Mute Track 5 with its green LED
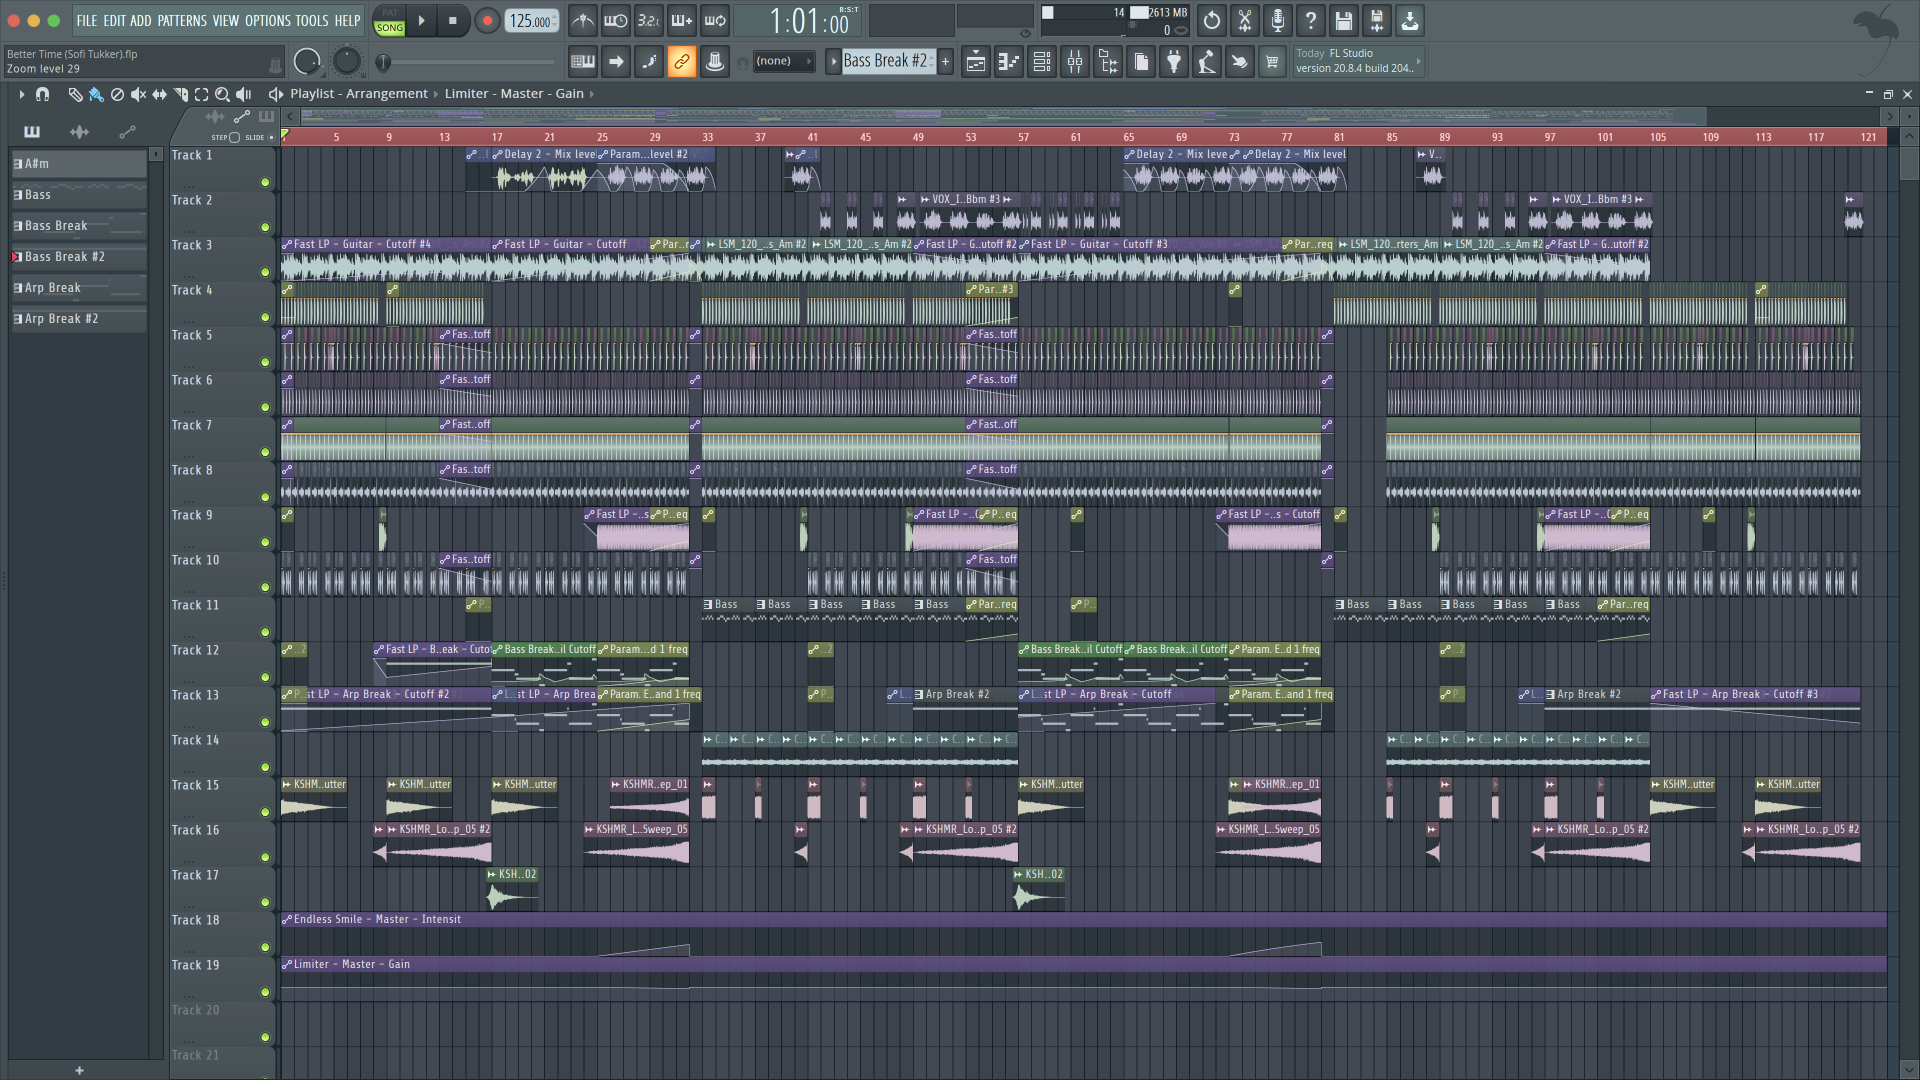The height and width of the screenshot is (1080, 1920). pyautogui.click(x=265, y=362)
